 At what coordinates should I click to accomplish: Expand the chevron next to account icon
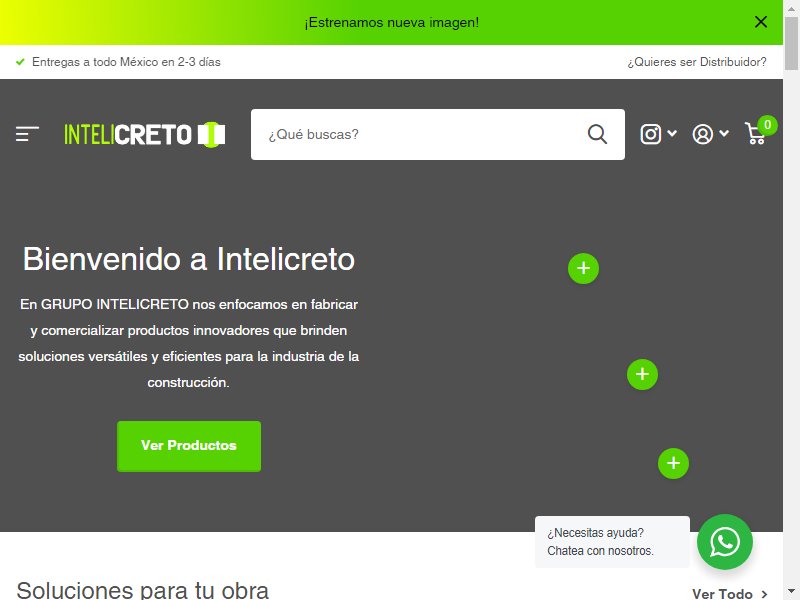tap(724, 134)
